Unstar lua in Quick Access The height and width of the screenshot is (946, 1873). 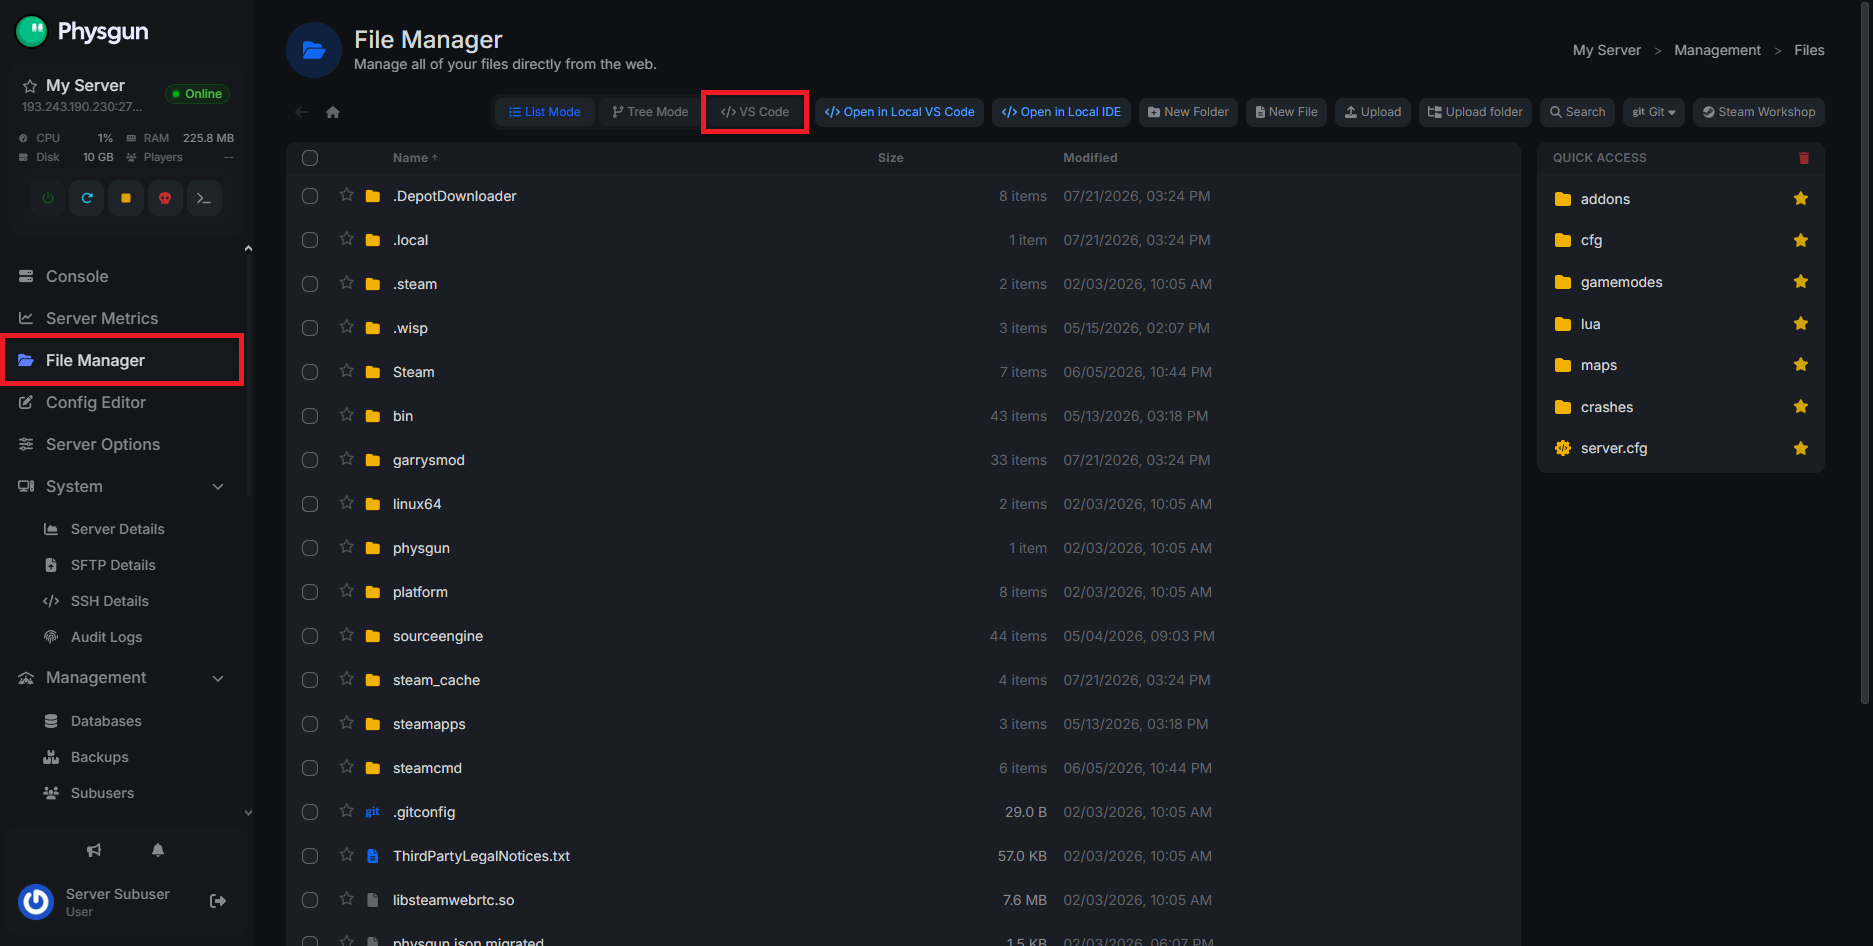point(1801,324)
